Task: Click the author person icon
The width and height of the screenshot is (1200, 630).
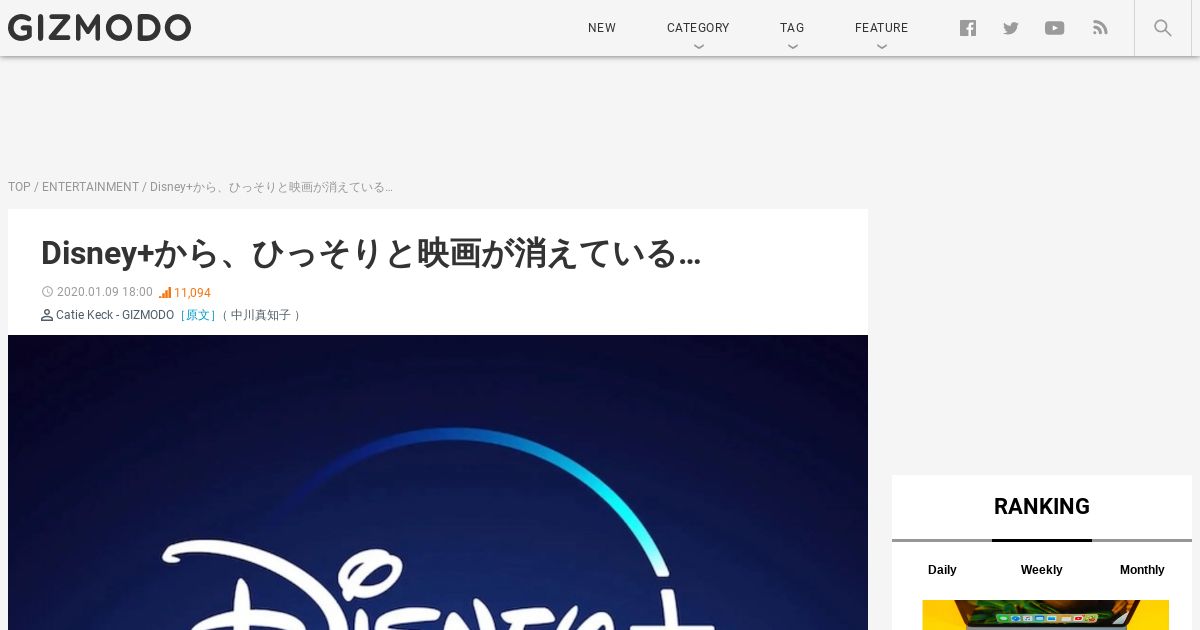Action: pos(47,315)
